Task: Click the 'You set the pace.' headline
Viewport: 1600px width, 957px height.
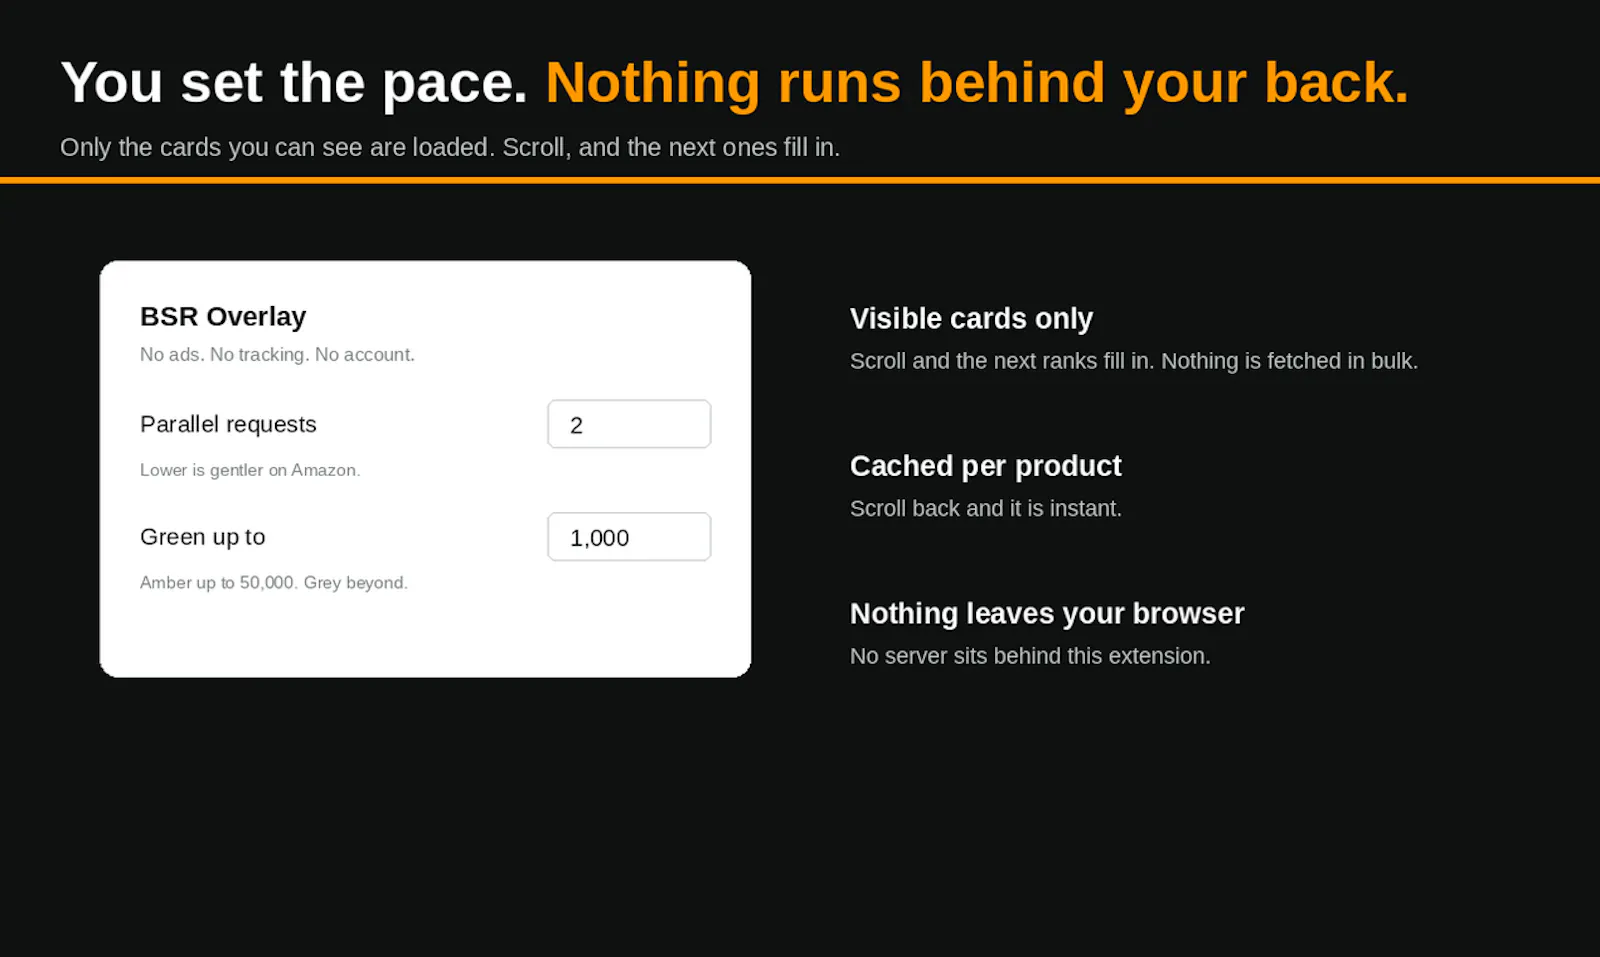Action: point(294,82)
